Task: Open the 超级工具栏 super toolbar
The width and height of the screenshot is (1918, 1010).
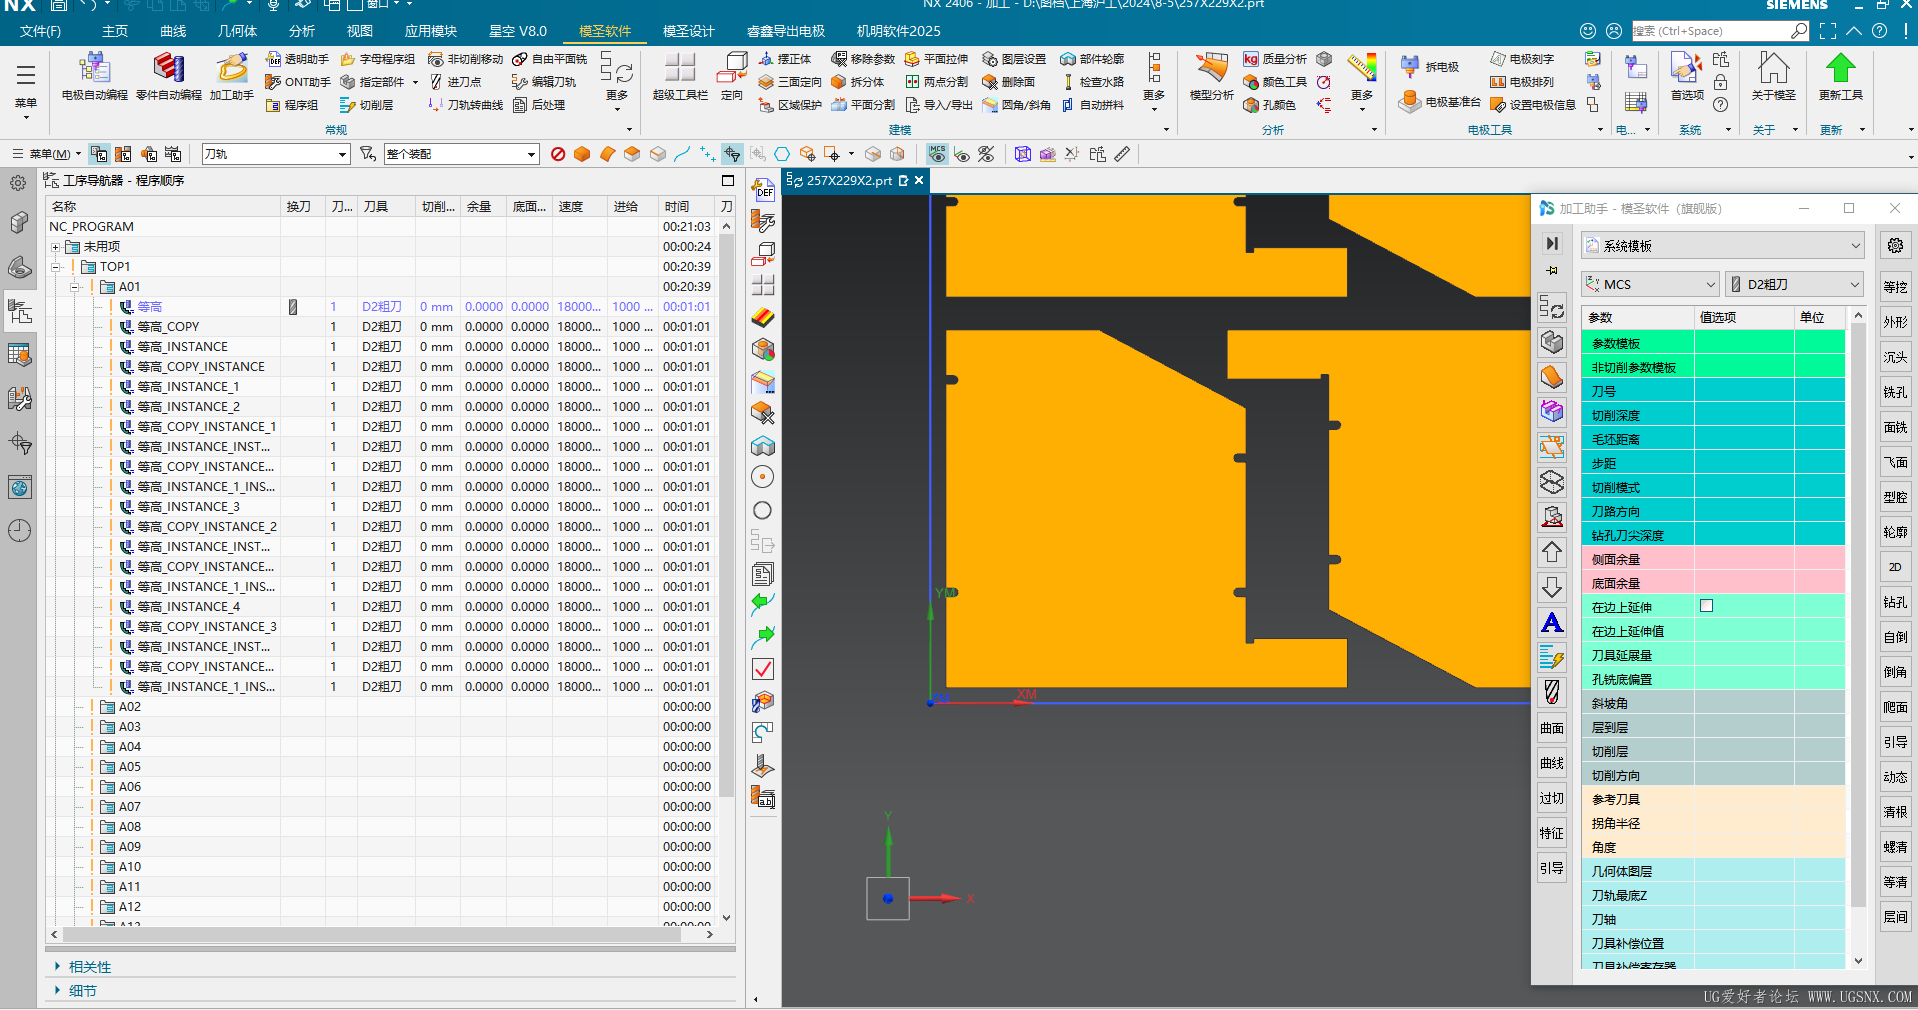Action: pyautogui.click(x=680, y=77)
